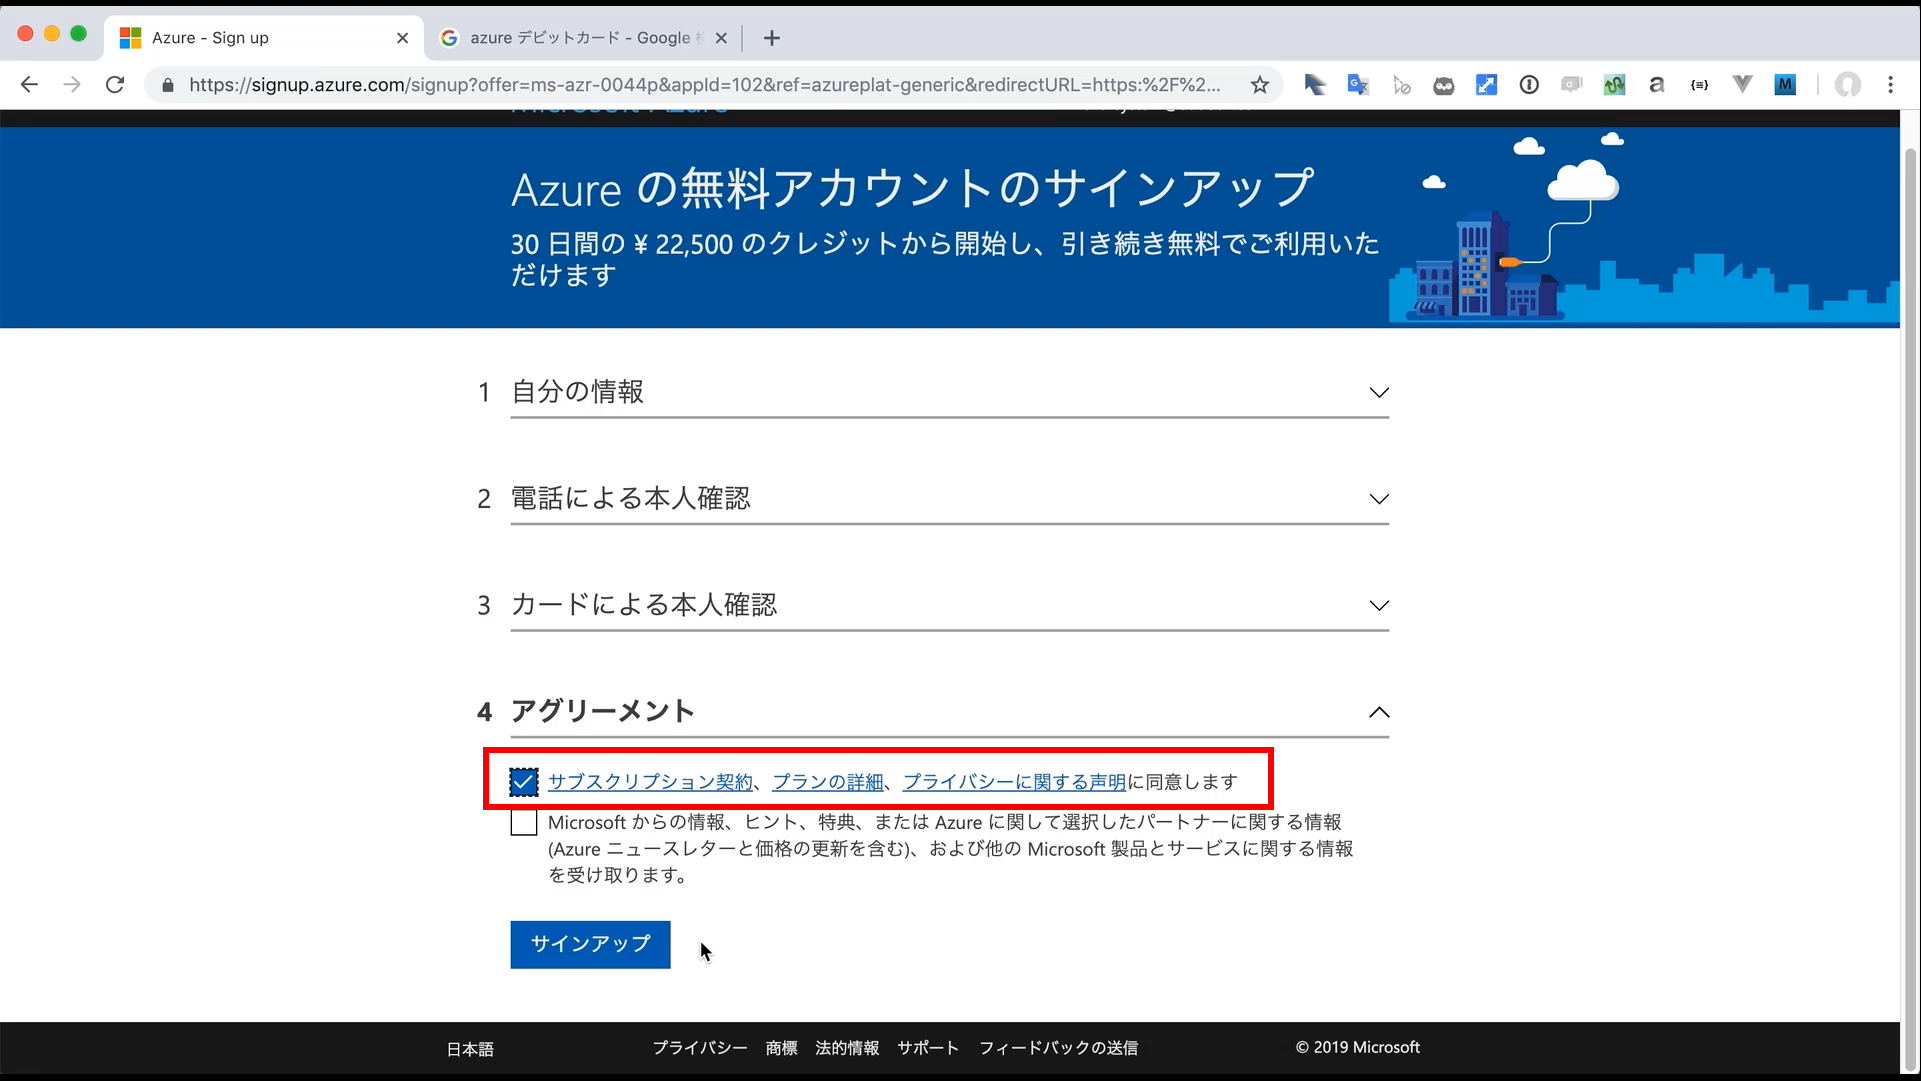Image resolution: width=1921 pixels, height=1081 pixels.
Task: Click the browser forward arrow
Action: point(72,85)
